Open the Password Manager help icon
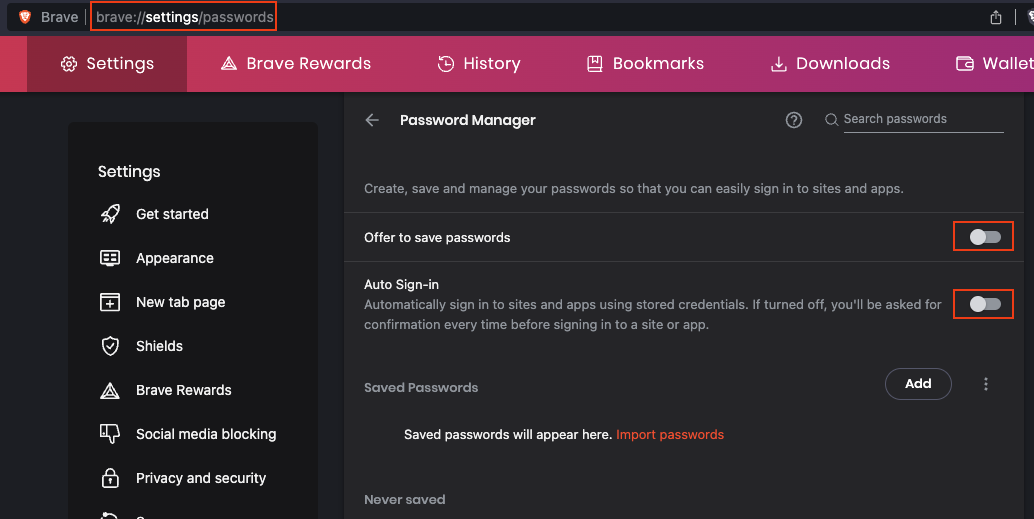 tap(794, 120)
